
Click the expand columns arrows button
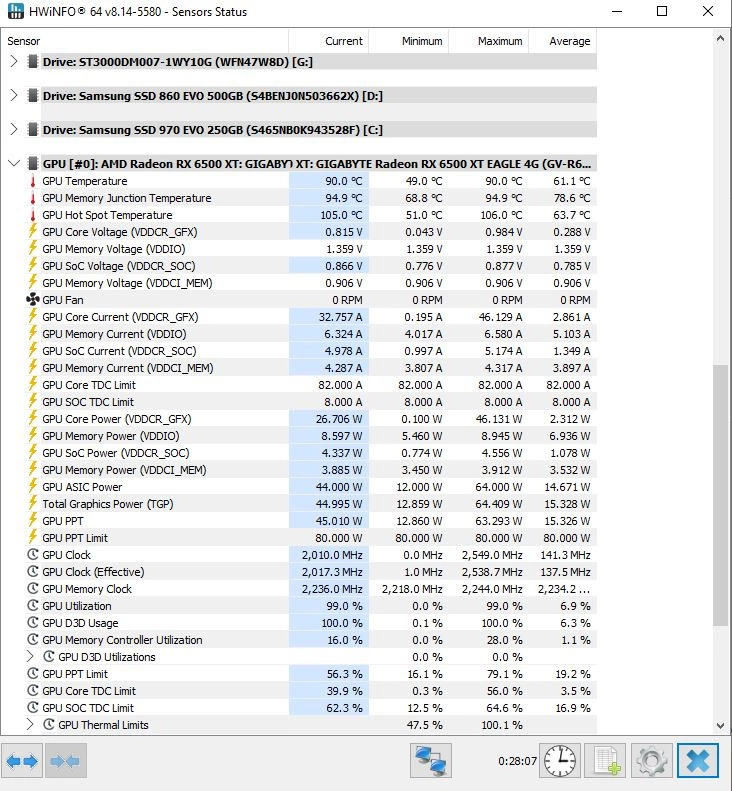[x=22, y=761]
